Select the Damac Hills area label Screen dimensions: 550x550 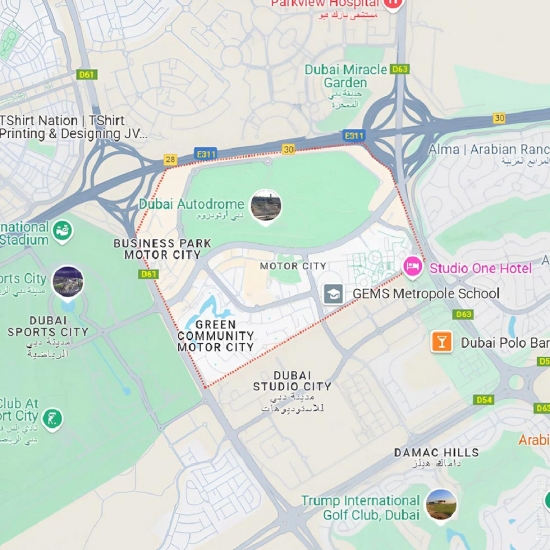click(x=437, y=452)
